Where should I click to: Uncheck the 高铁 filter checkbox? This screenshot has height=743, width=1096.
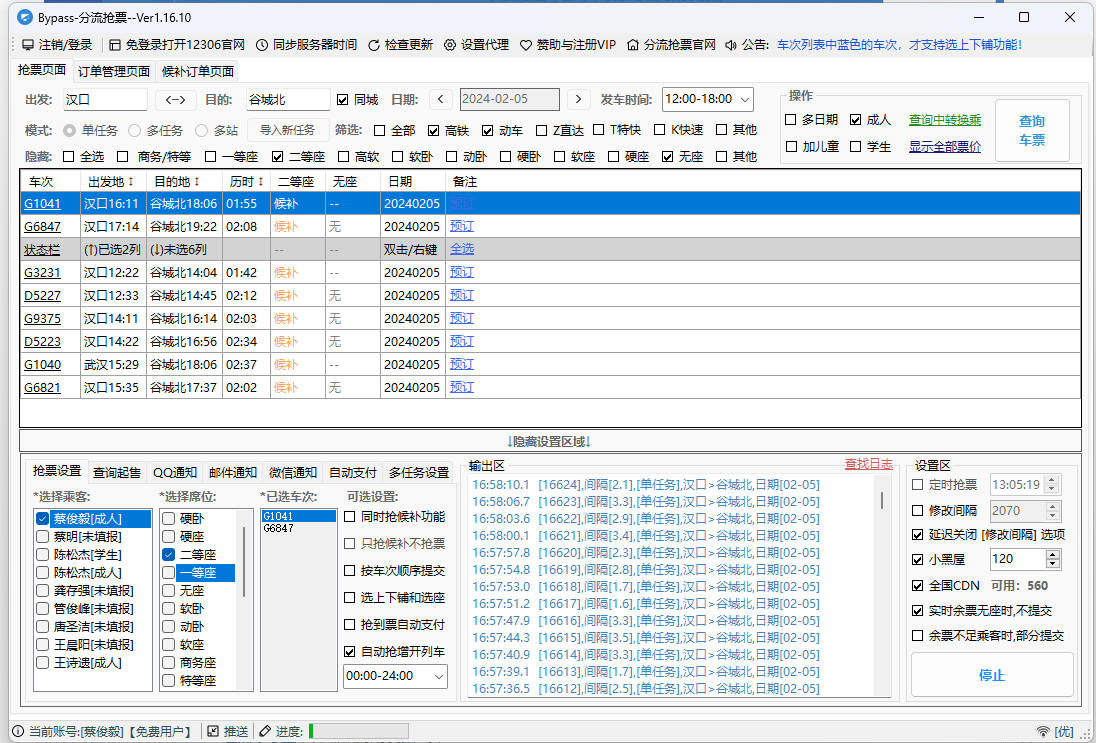point(433,130)
